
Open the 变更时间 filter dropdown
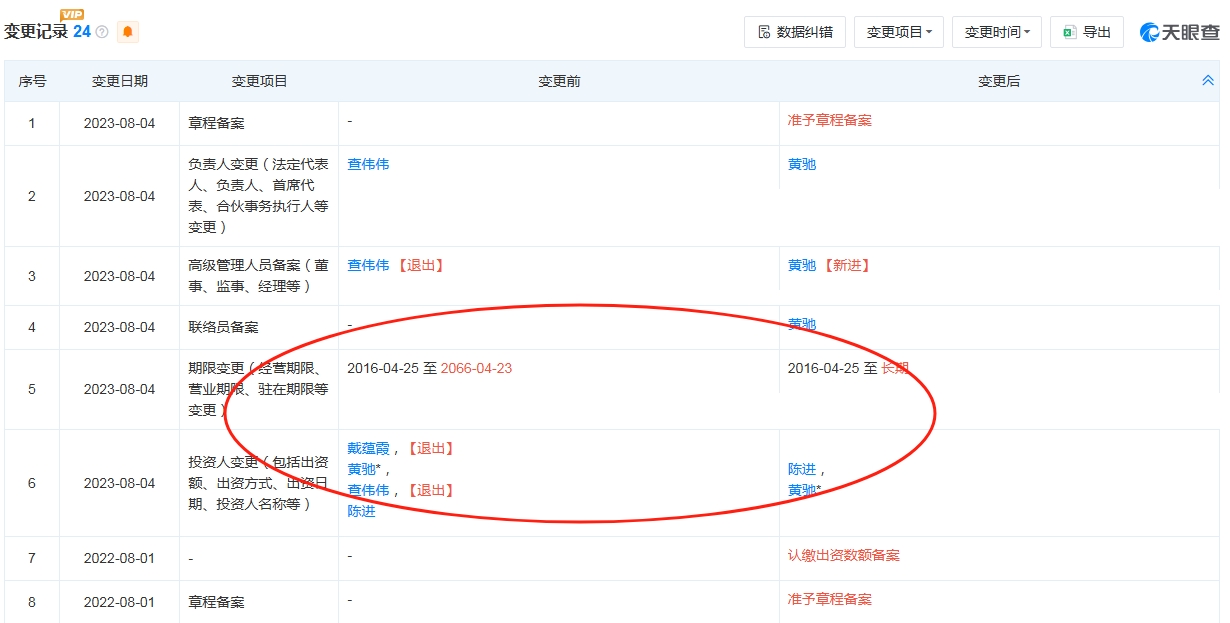pos(997,31)
